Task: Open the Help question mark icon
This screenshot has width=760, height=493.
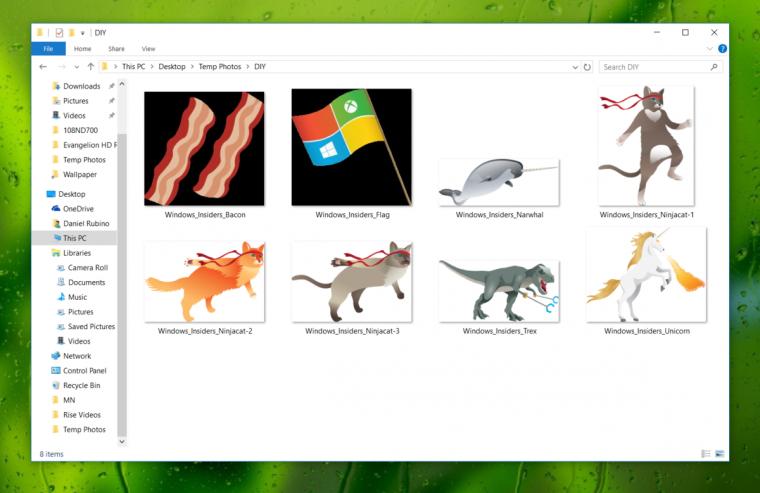Action: (x=722, y=48)
